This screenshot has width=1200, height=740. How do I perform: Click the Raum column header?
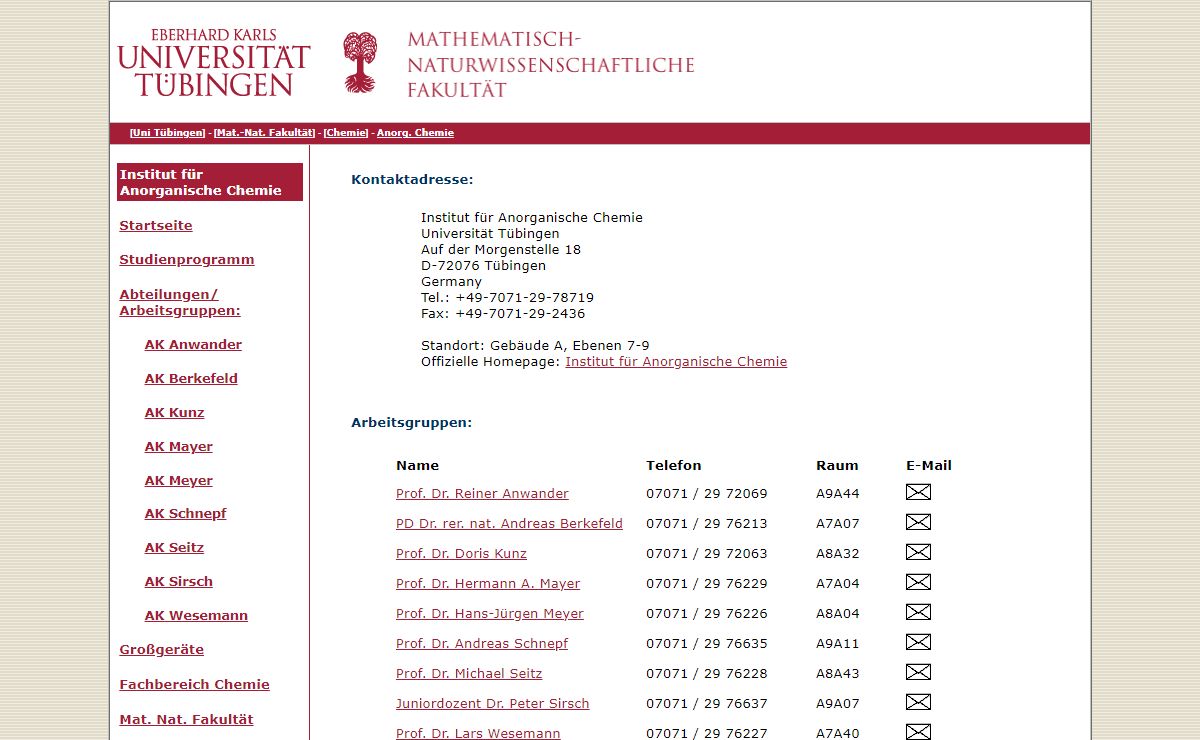click(x=837, y=466)
